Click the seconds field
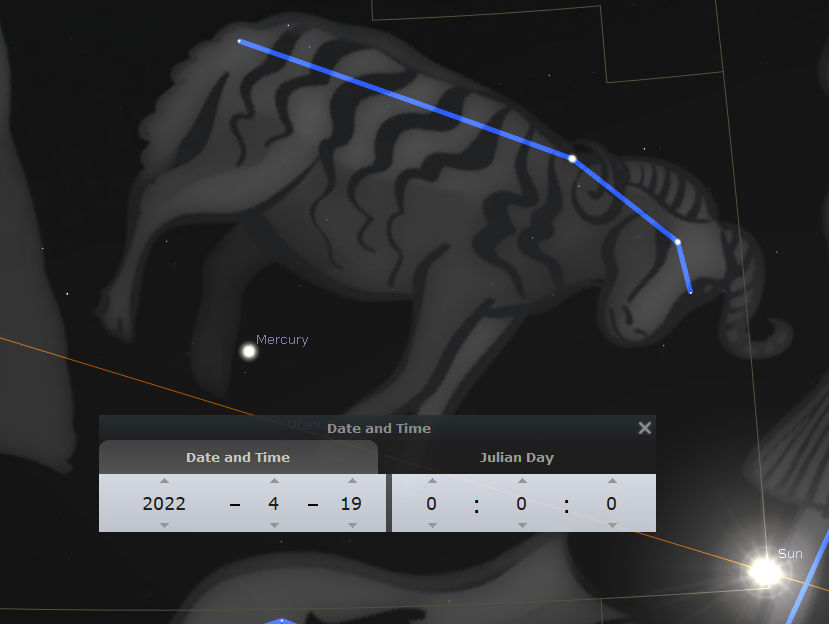The height and width of the screenshot is (624, 829). pyautogui.click(x=611, y=503)
